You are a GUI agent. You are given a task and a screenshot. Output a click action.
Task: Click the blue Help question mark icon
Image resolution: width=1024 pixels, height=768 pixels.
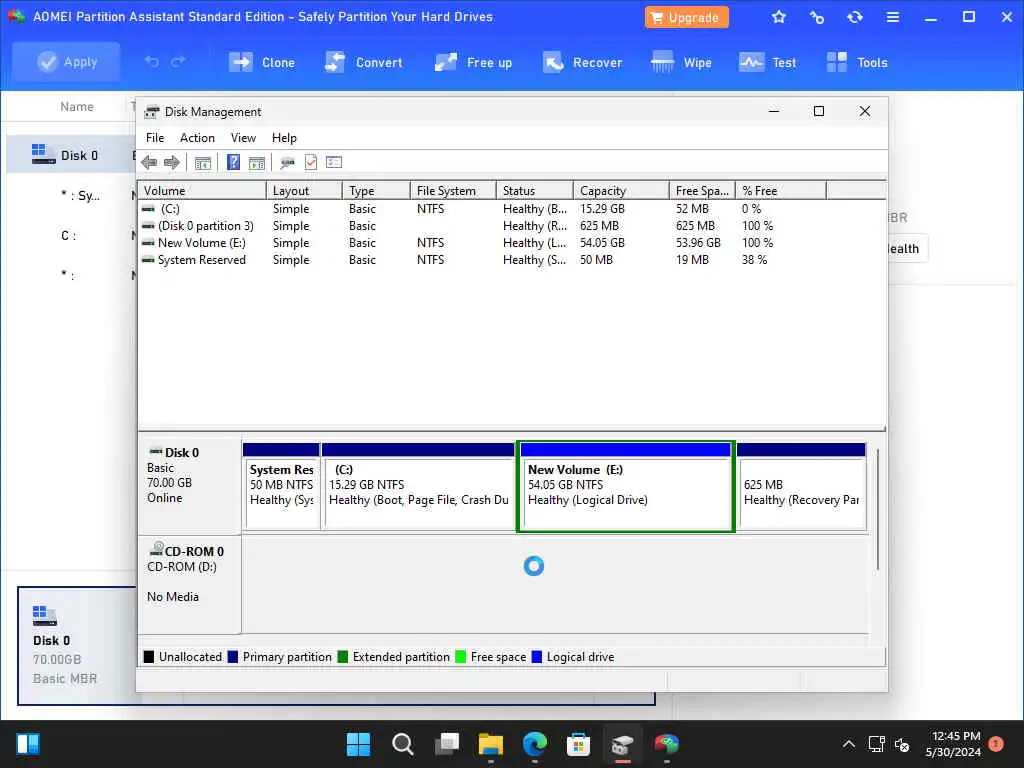coord(233,162)
